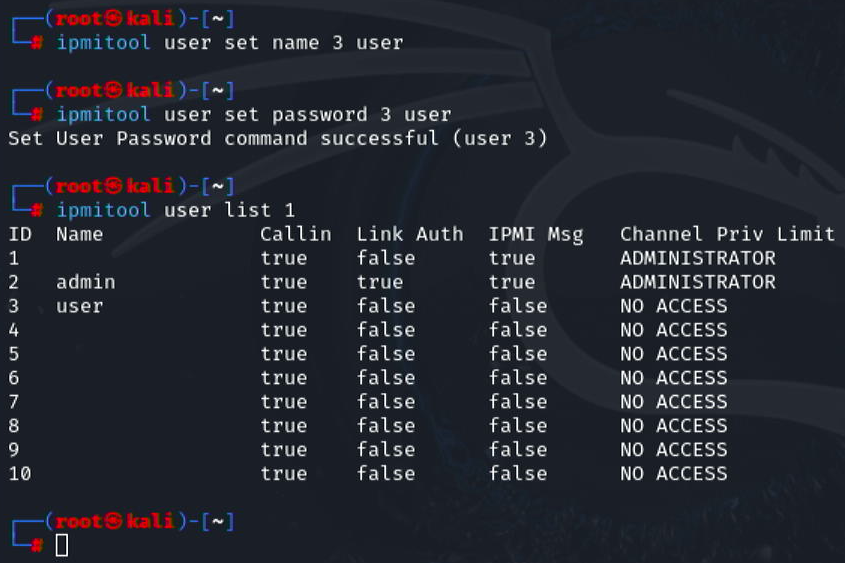Click the "ipmitool user set password 3 user" command
Viewport: 845px width, 563px height.
coord(254,115)
